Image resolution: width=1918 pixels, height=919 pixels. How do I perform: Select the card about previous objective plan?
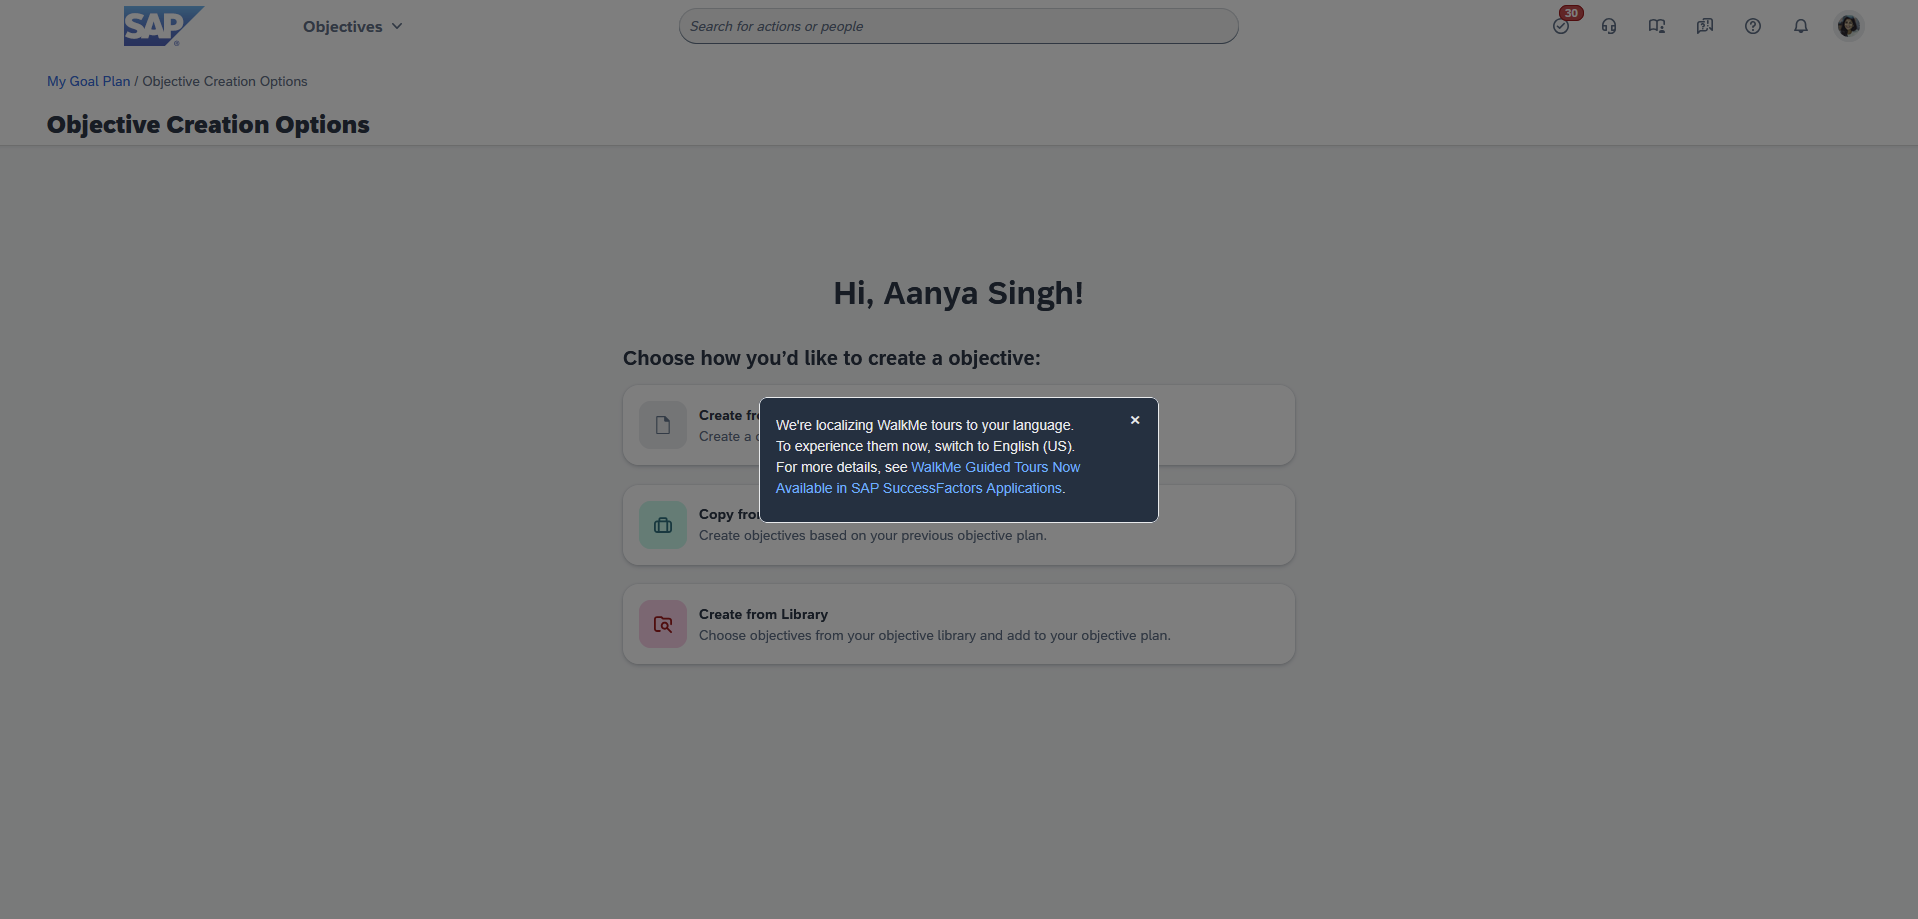958,525
